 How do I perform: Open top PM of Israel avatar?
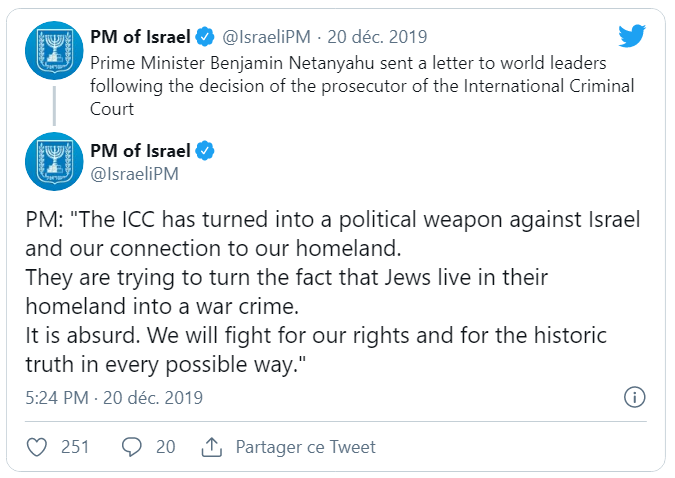(x=54, y=50)
